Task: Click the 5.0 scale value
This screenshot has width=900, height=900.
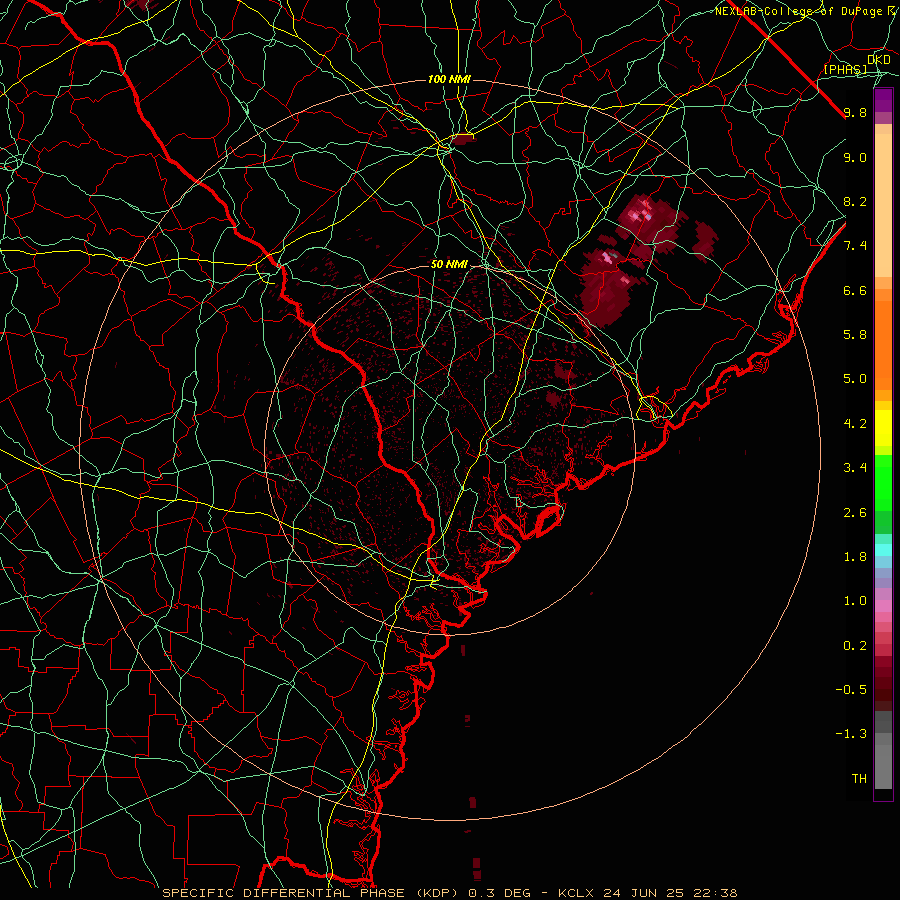Action: tap(855, 379)
